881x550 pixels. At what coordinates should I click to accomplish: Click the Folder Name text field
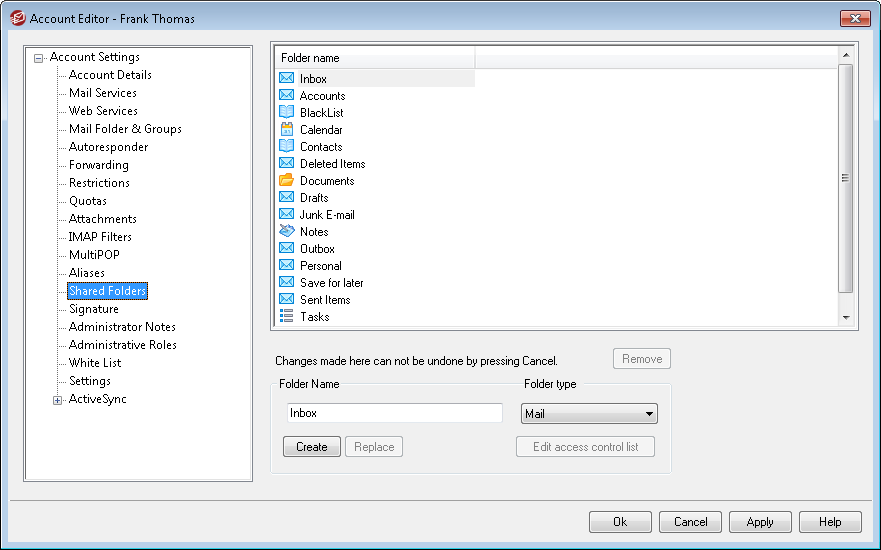394,414
